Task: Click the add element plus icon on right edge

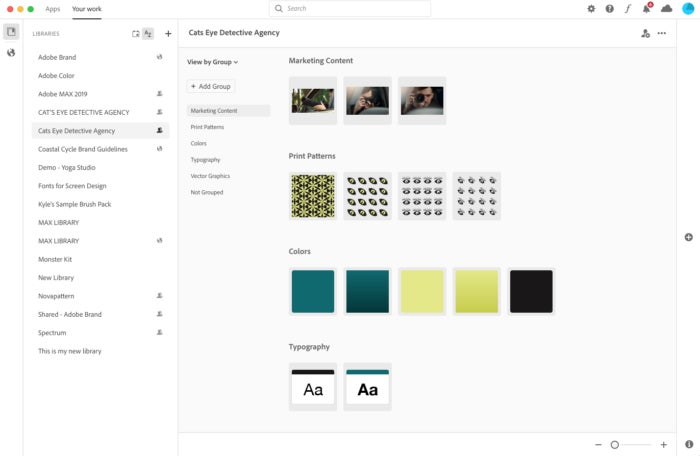Action: click(x=689, y=237)
